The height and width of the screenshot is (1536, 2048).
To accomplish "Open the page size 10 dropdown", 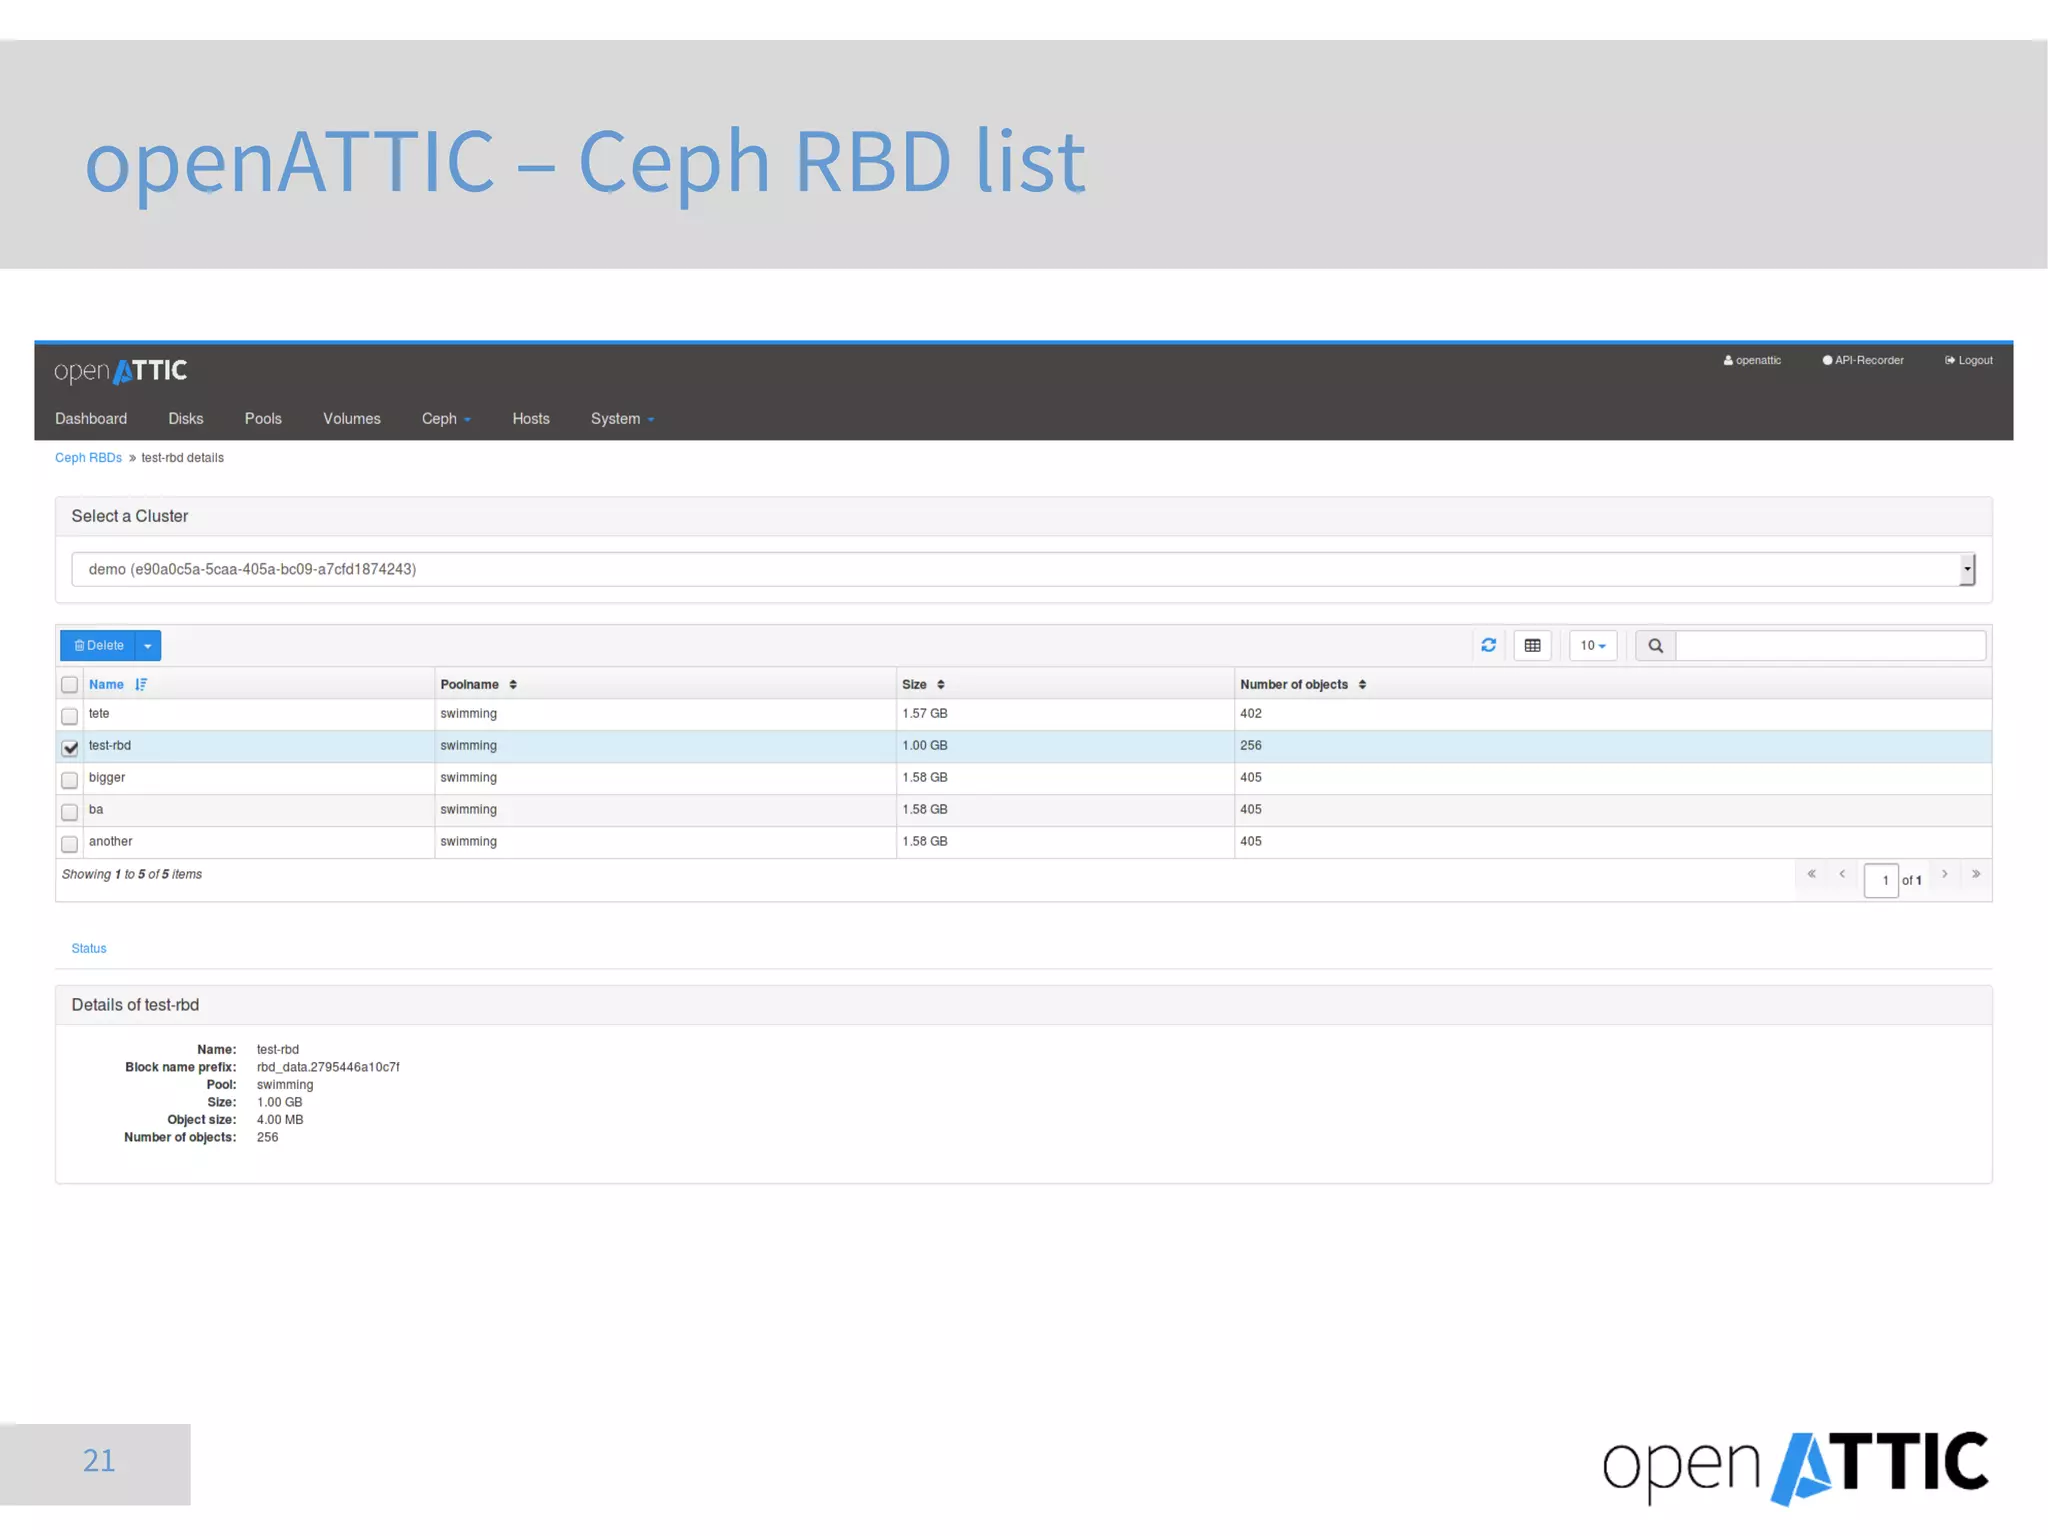I will point(1593,646).
